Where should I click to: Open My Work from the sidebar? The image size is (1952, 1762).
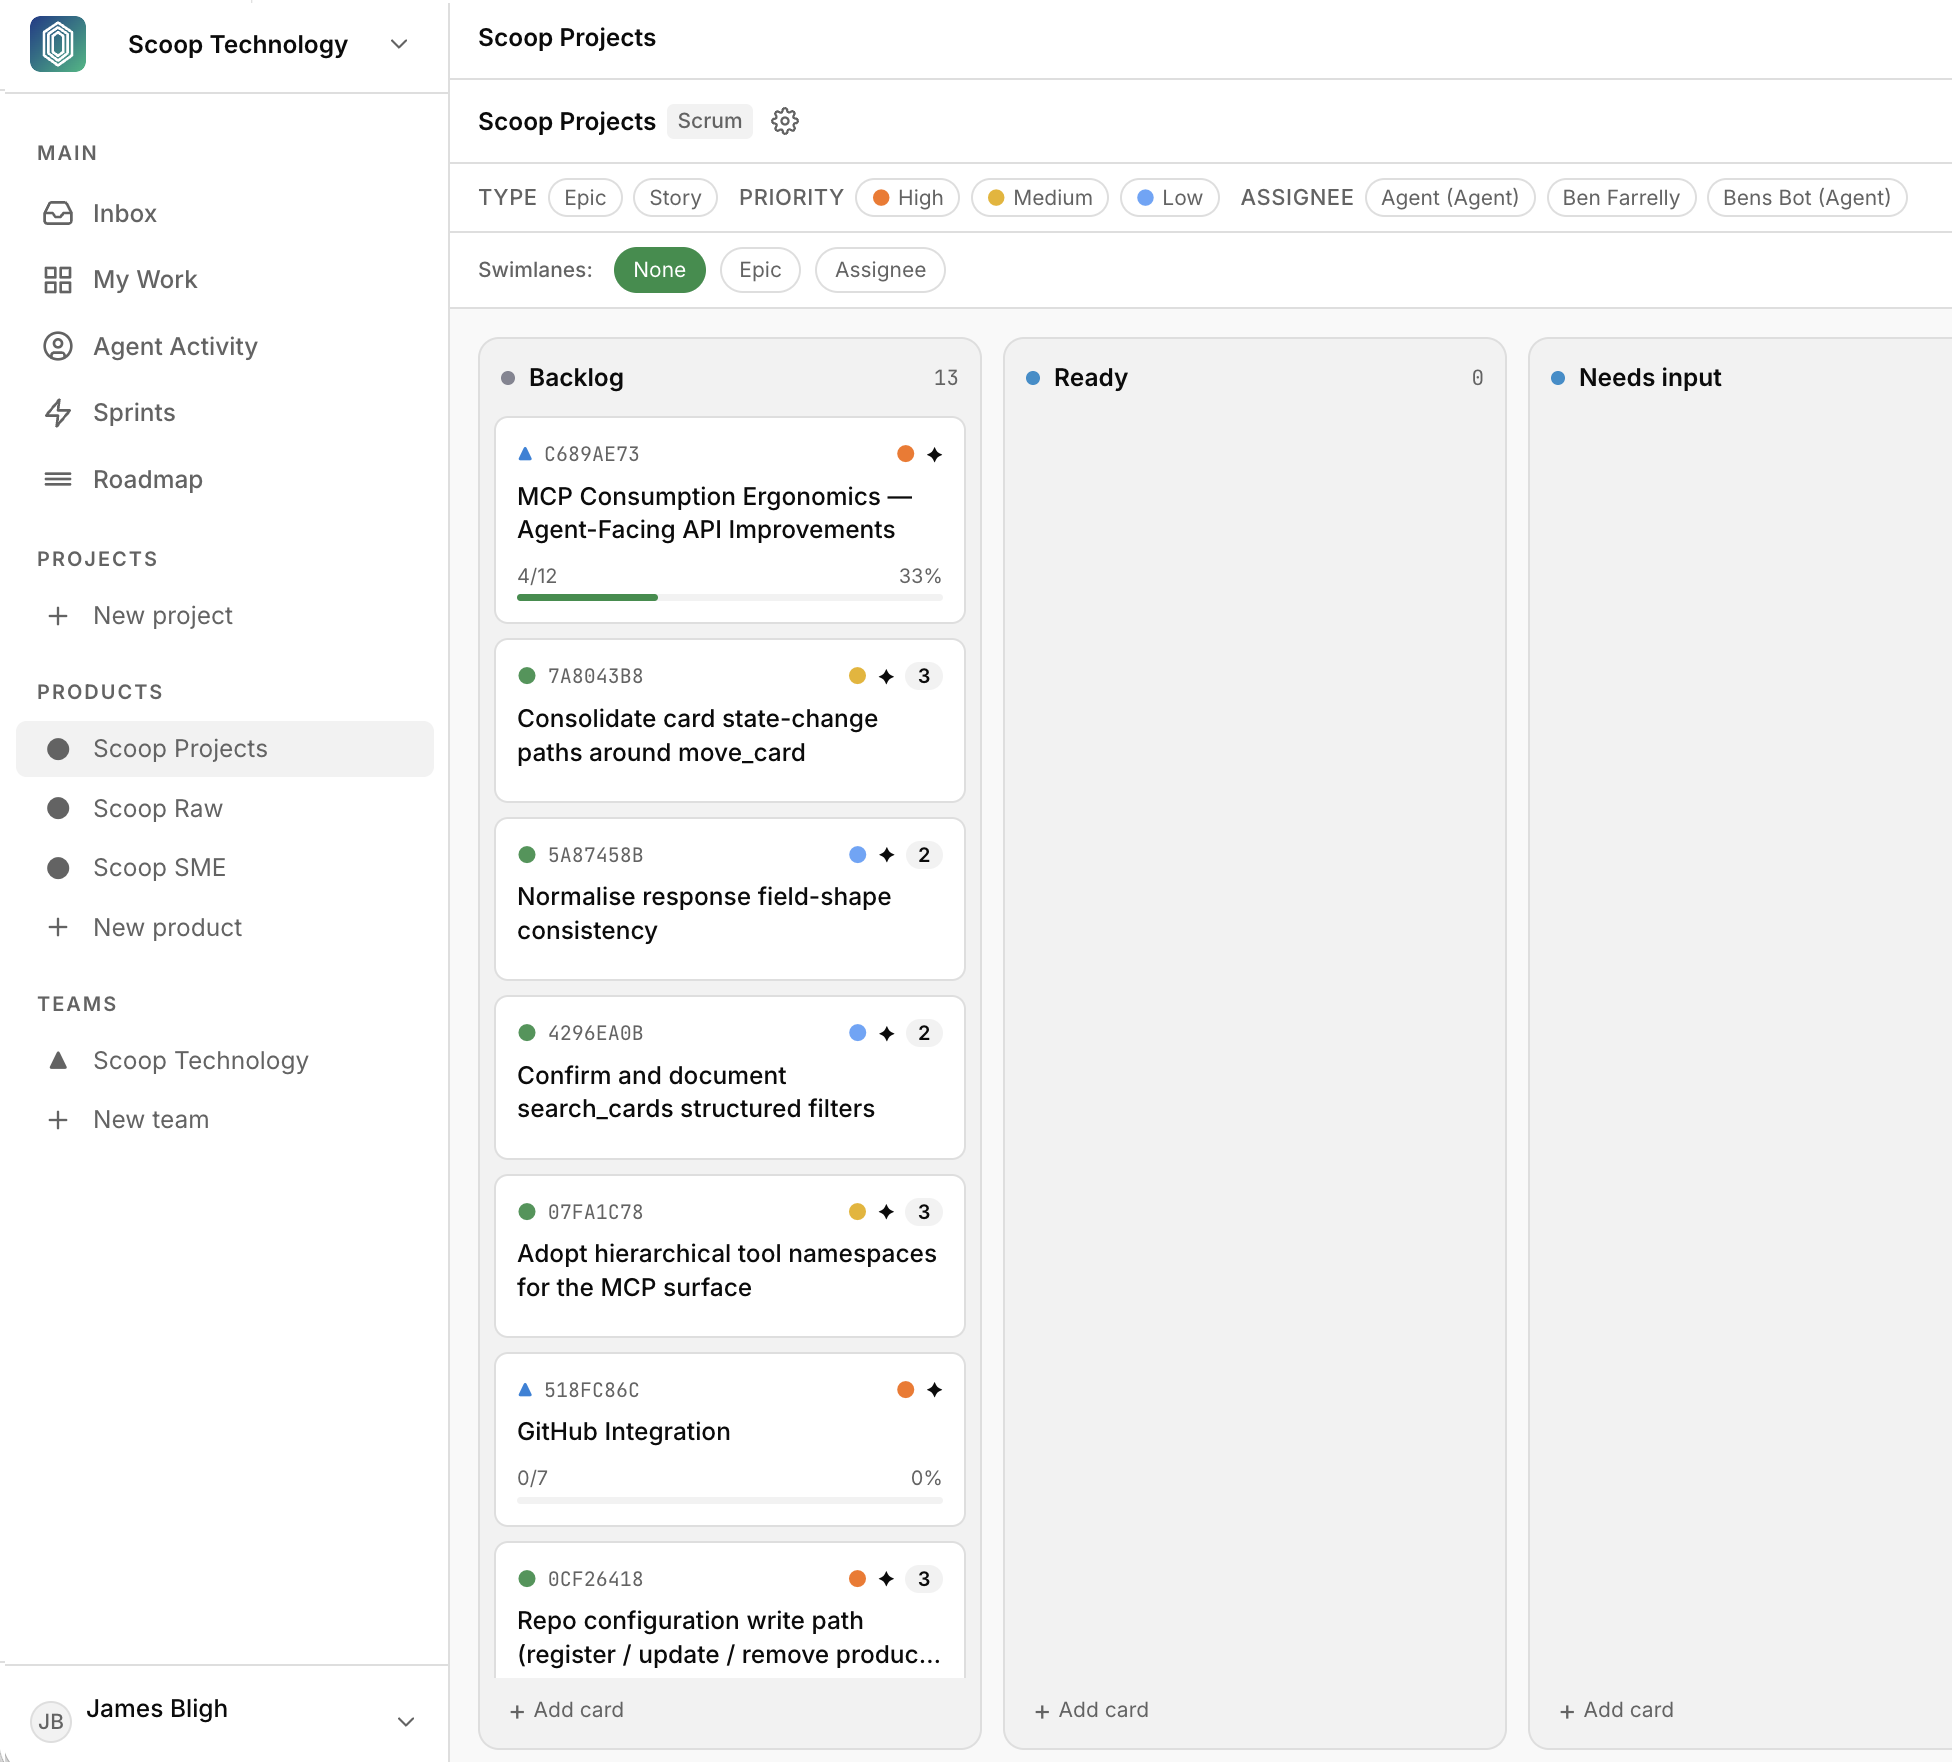(225, 280)
